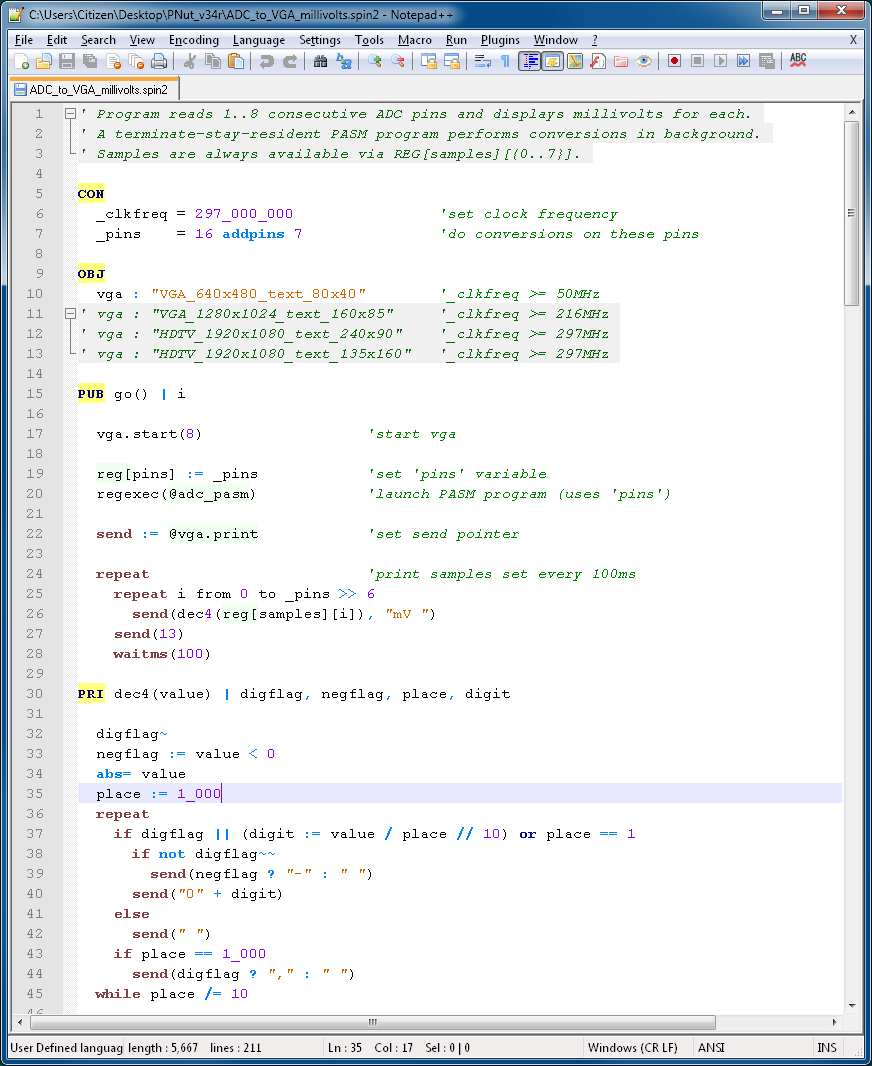Enable synchronized vertical scrolling
The height and width of the screenshot is (1066, 872).
point(427,61)
